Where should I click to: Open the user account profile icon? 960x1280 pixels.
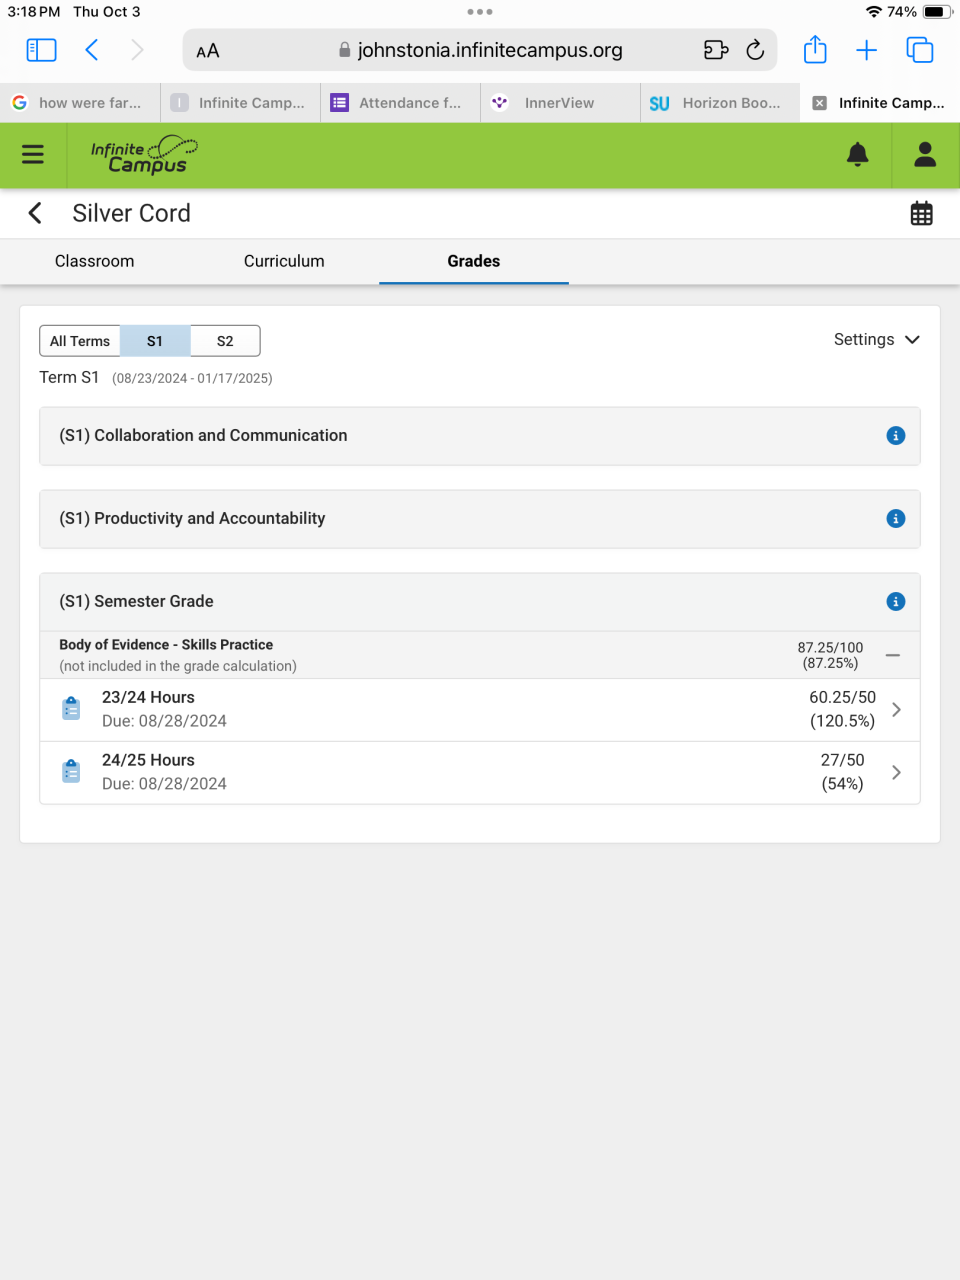[926, 154]
